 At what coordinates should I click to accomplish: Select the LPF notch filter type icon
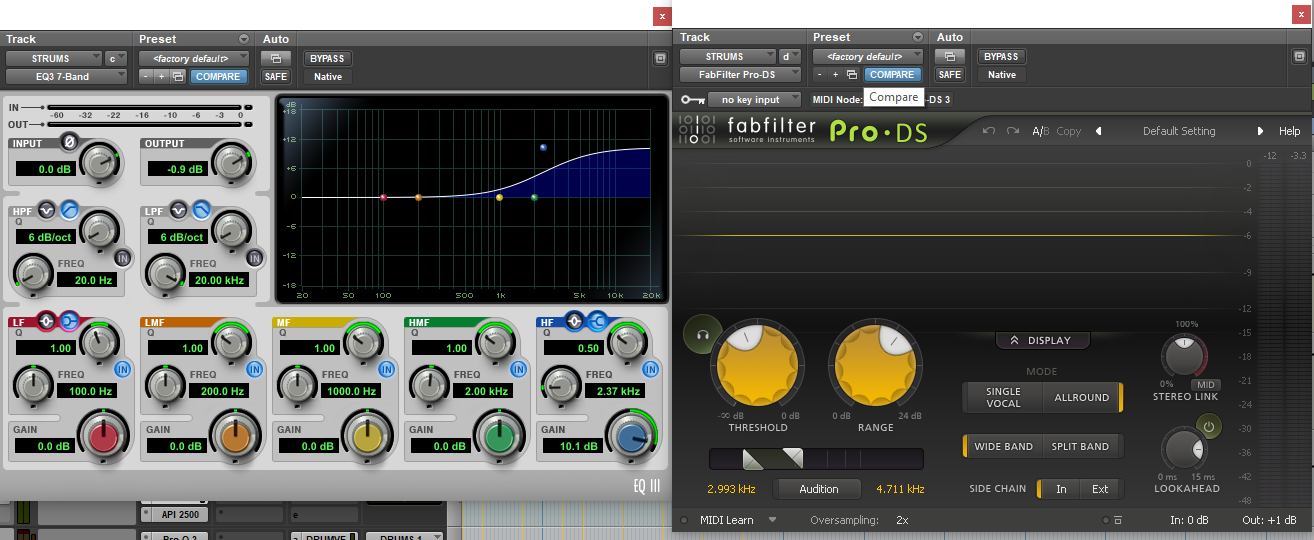pos(180,210)
